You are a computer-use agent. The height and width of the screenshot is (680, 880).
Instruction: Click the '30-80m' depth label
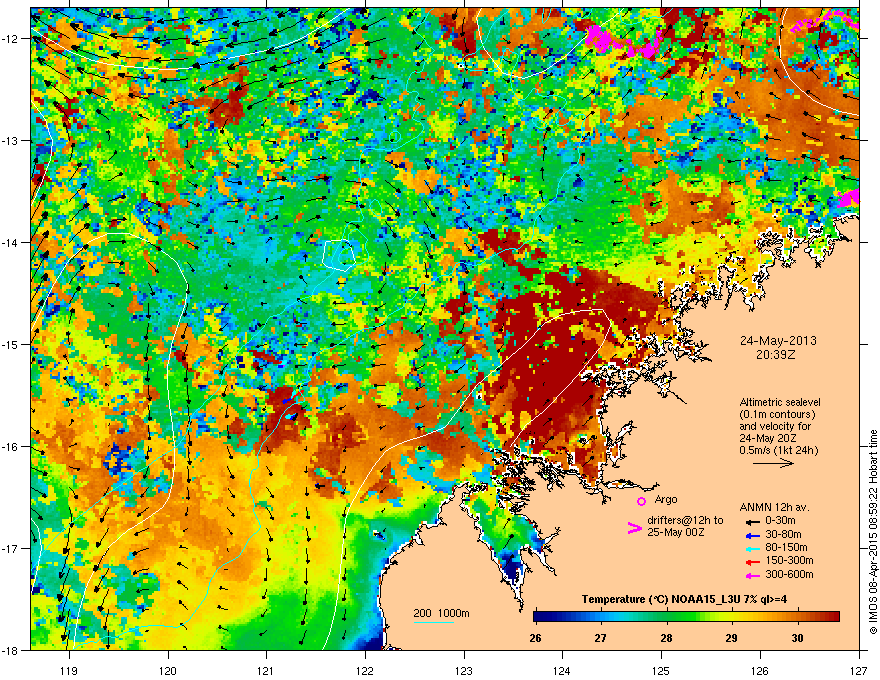[783, 534]
